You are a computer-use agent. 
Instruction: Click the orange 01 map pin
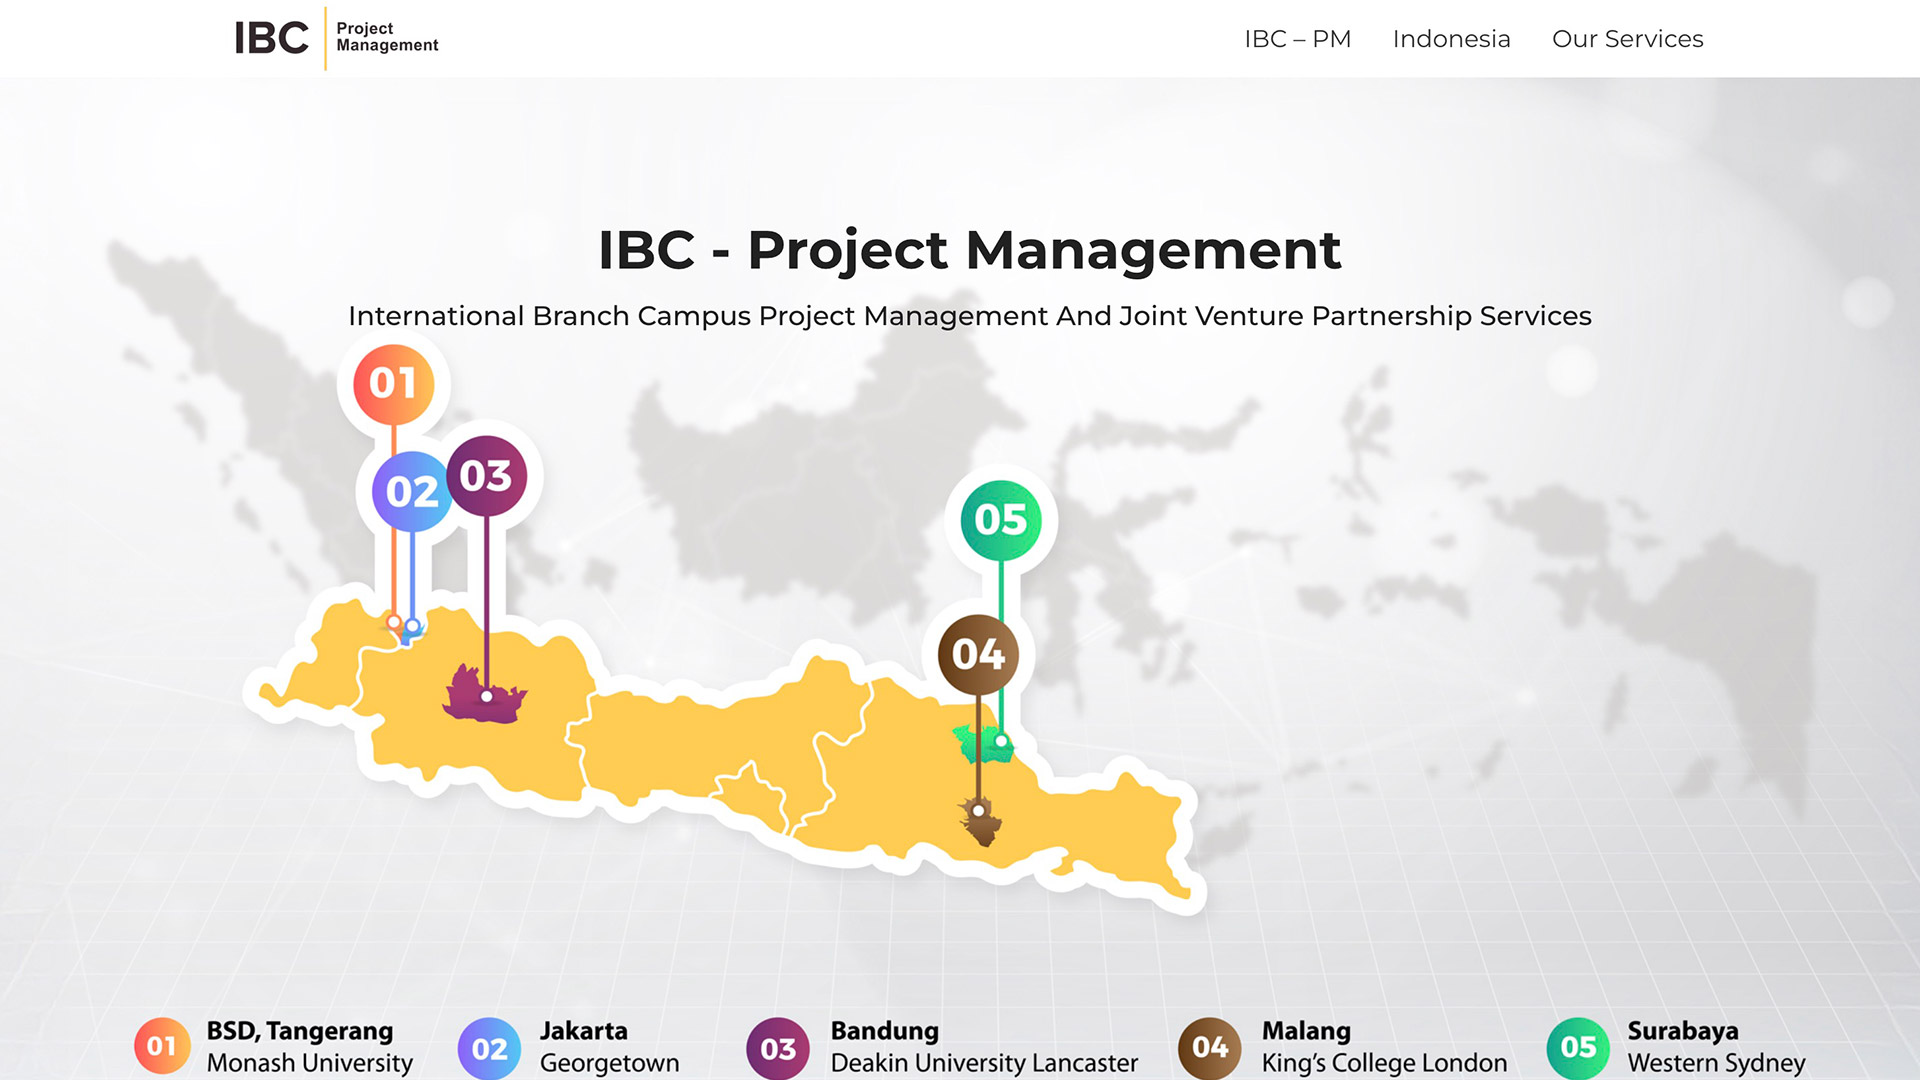(393, 384)
